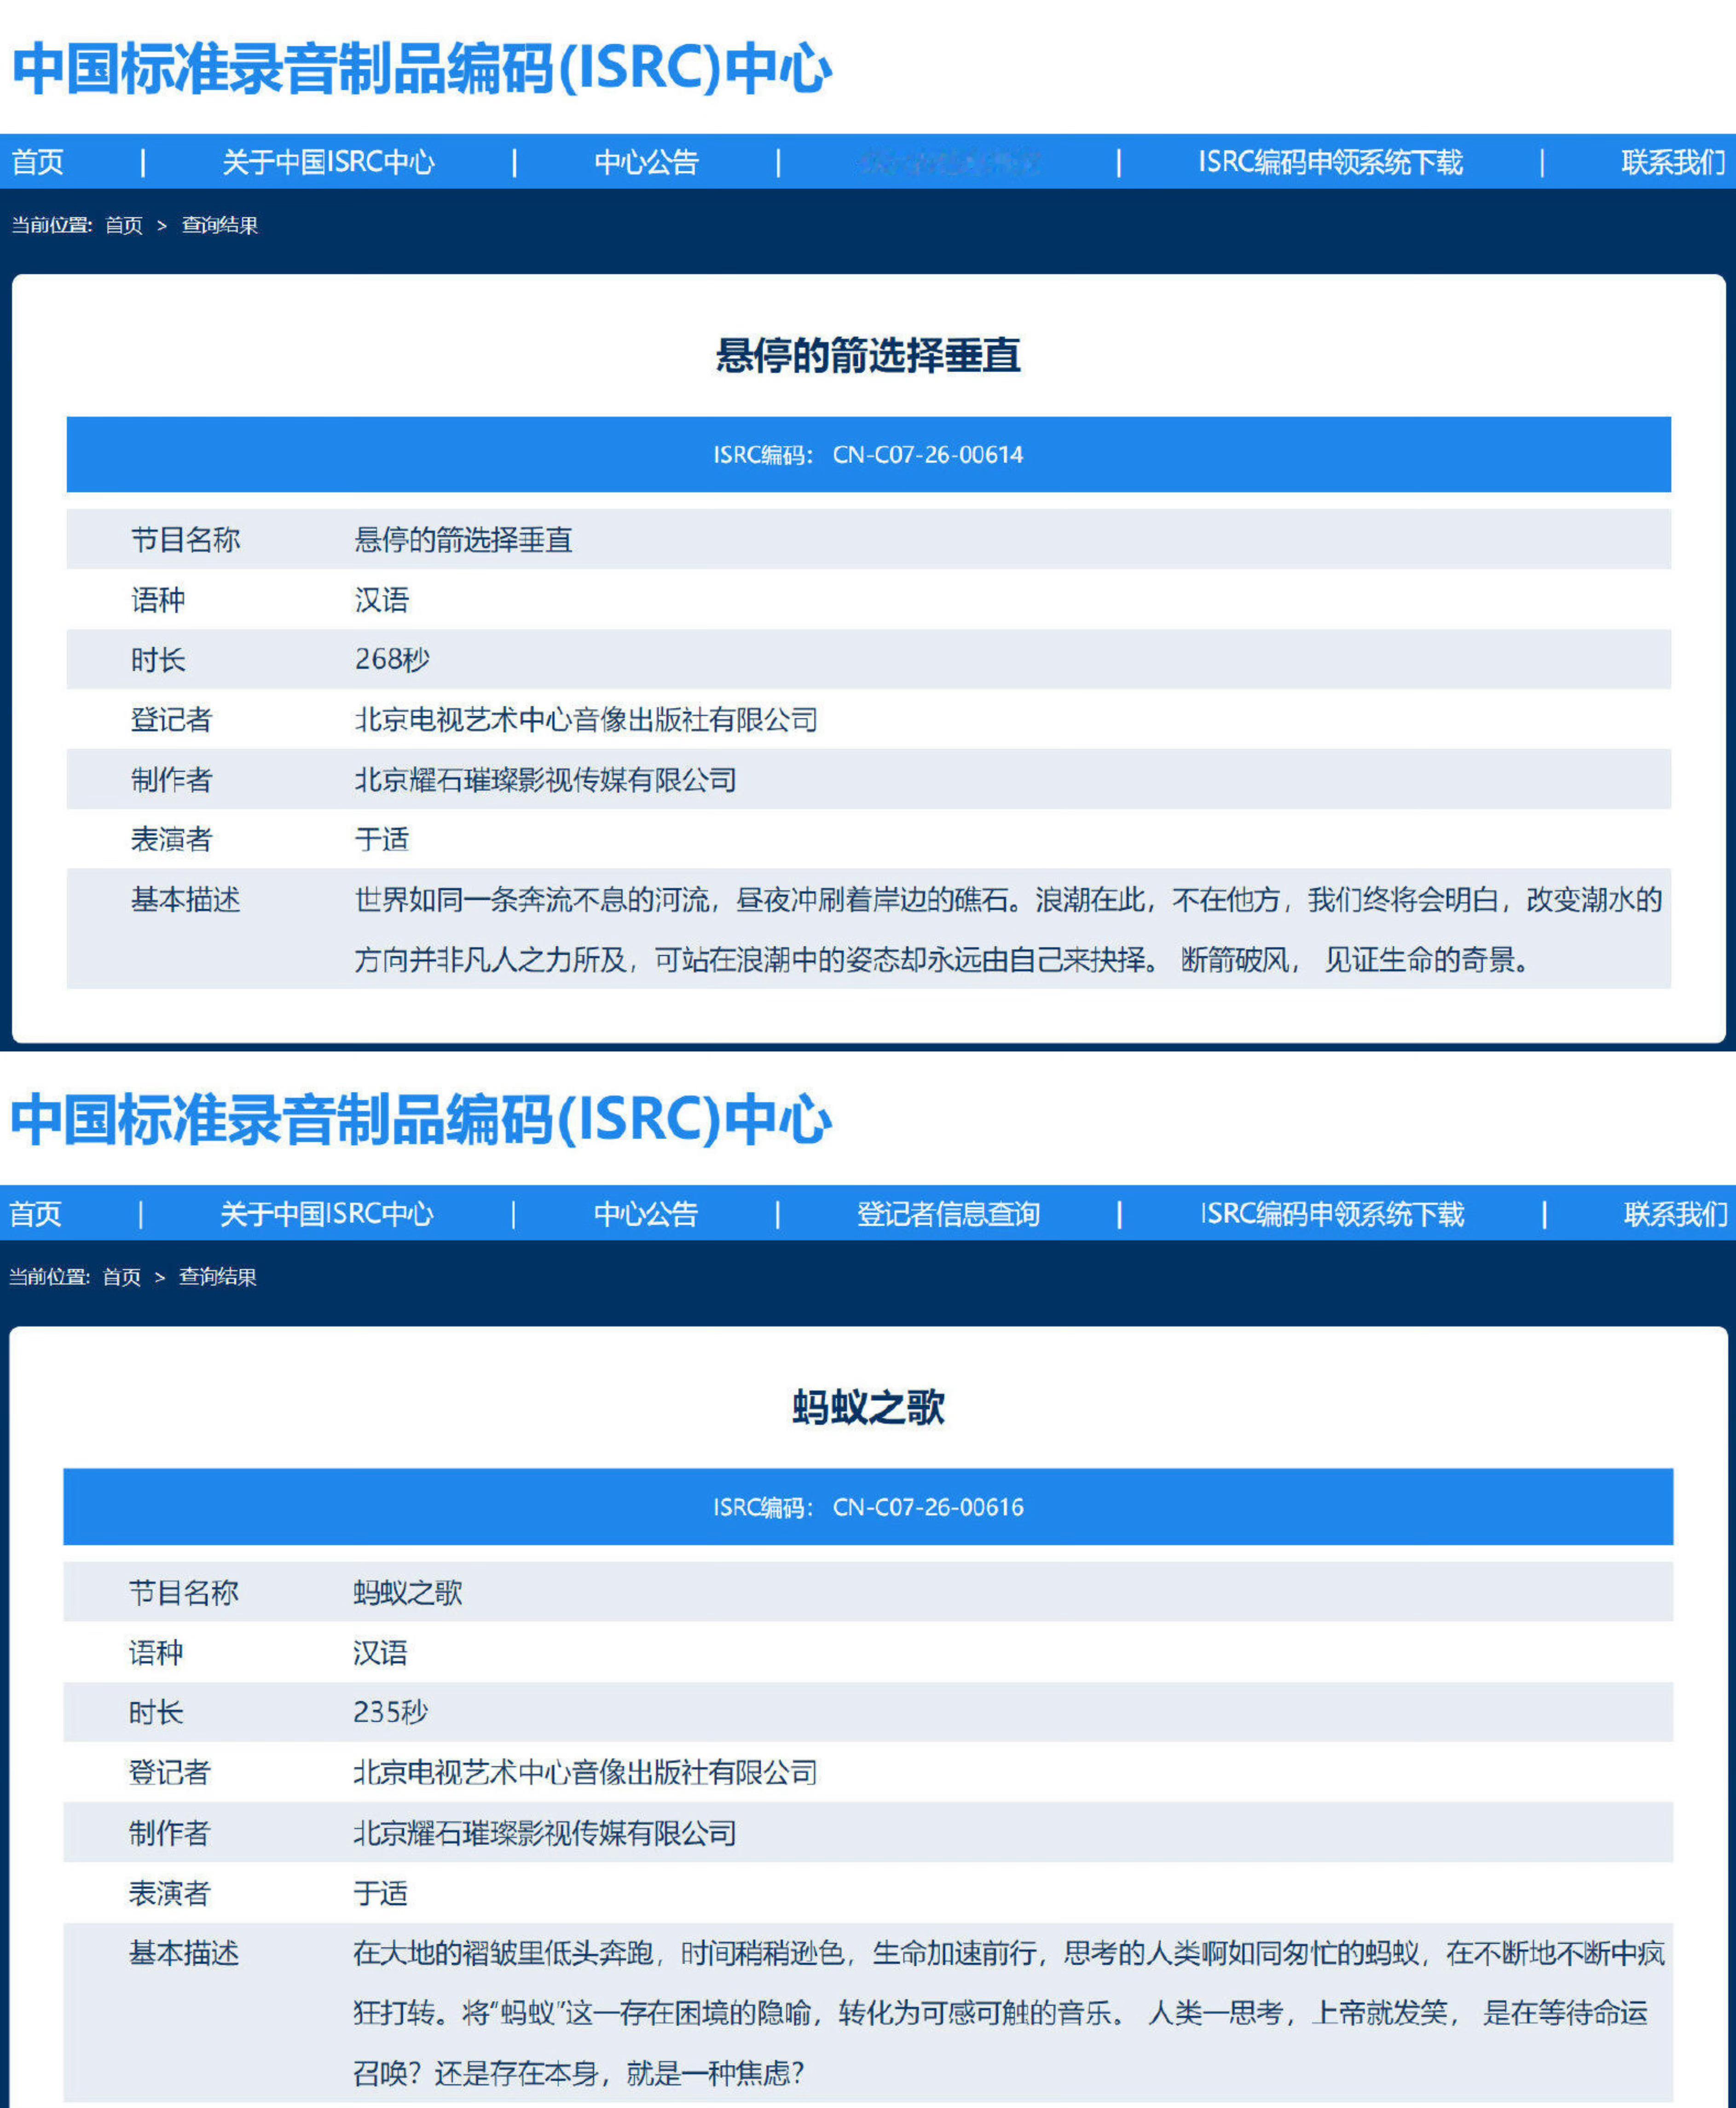Screen dimensions: 1736x2108
Task: Click 查询结果 breadcrumb above 悬停的箭选择垂直 record
Action: click(220, 225)
